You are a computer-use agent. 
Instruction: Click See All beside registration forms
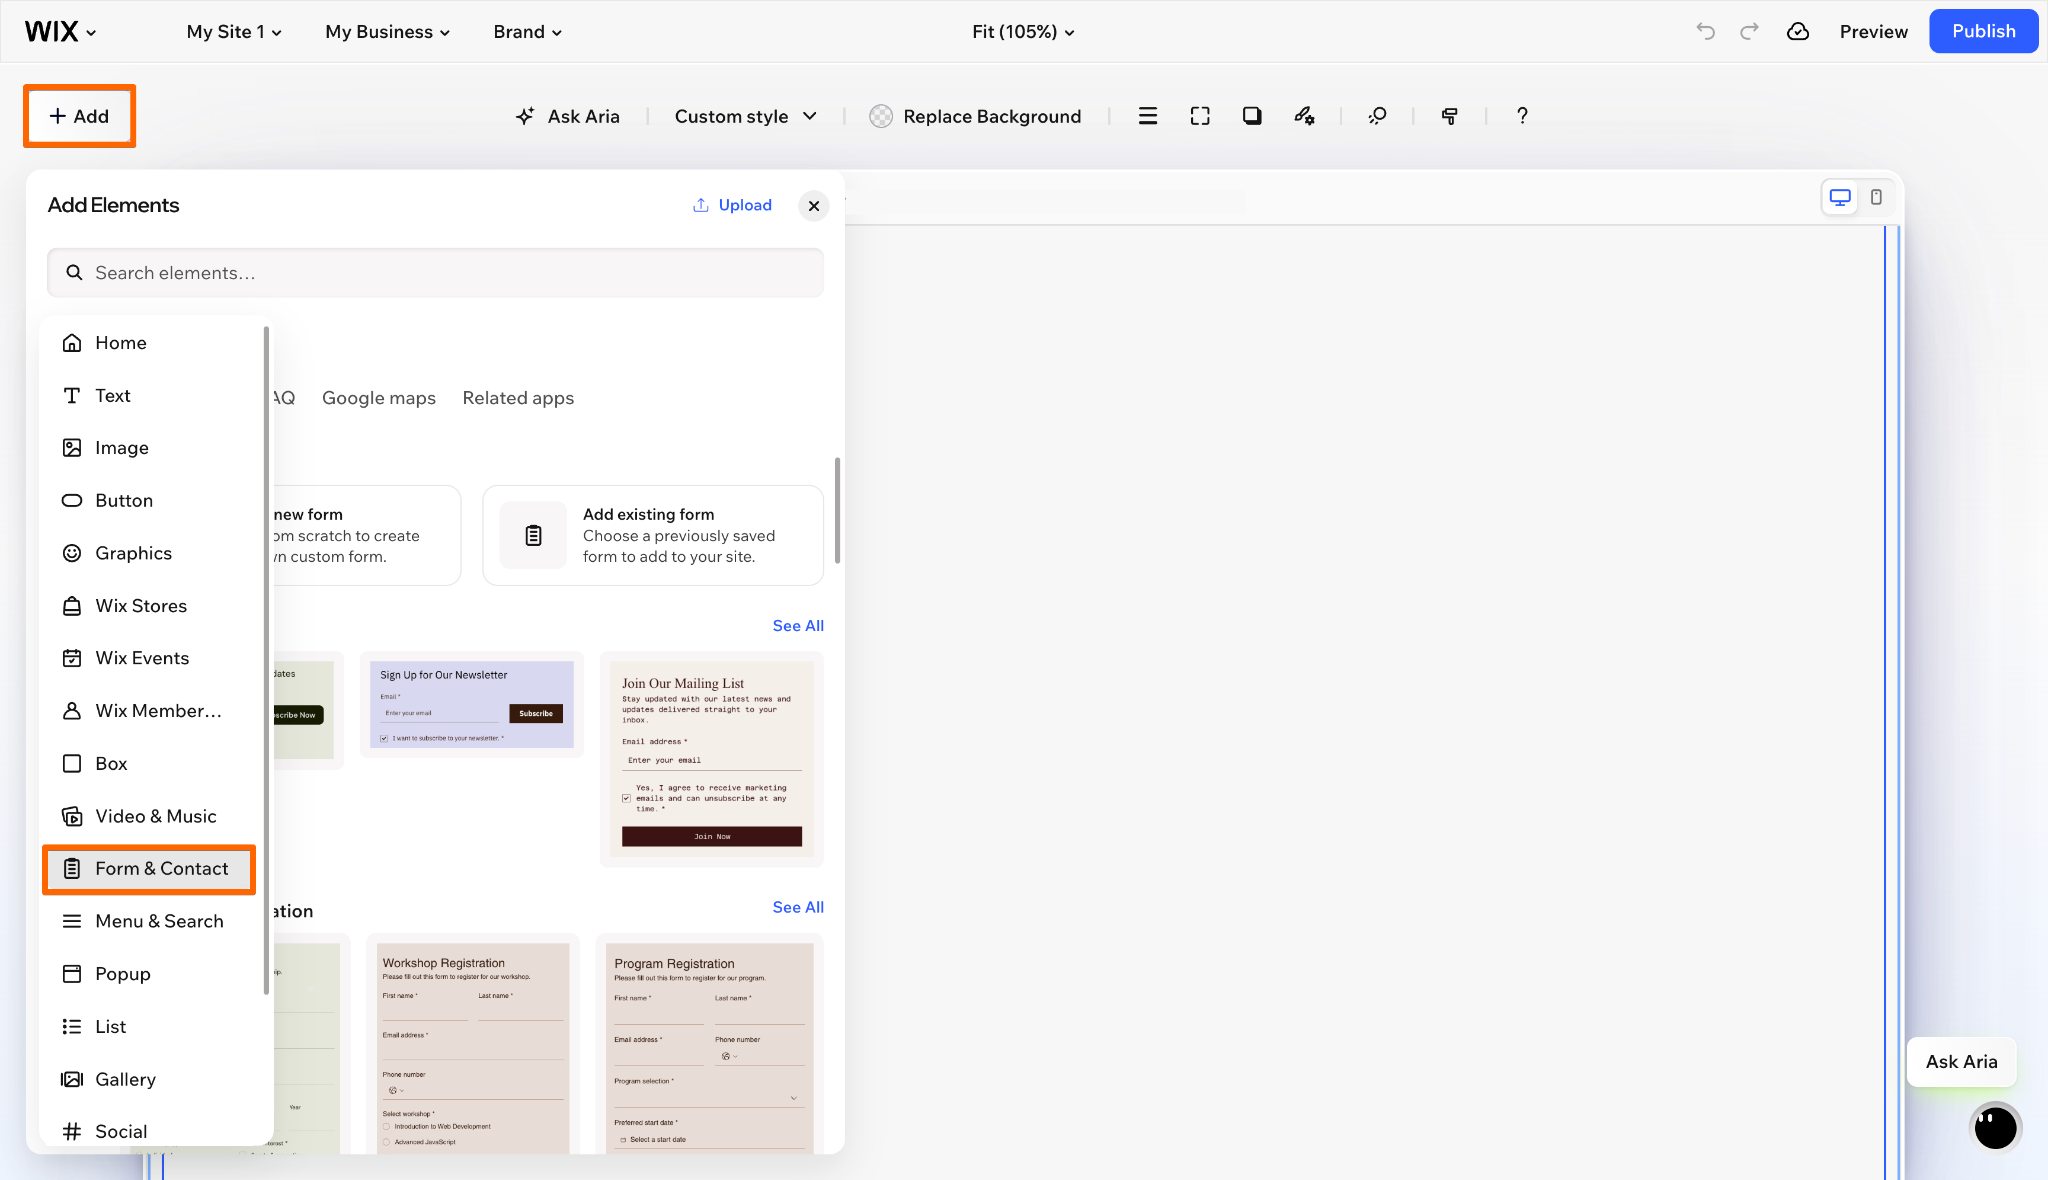(x=798, y=908)
